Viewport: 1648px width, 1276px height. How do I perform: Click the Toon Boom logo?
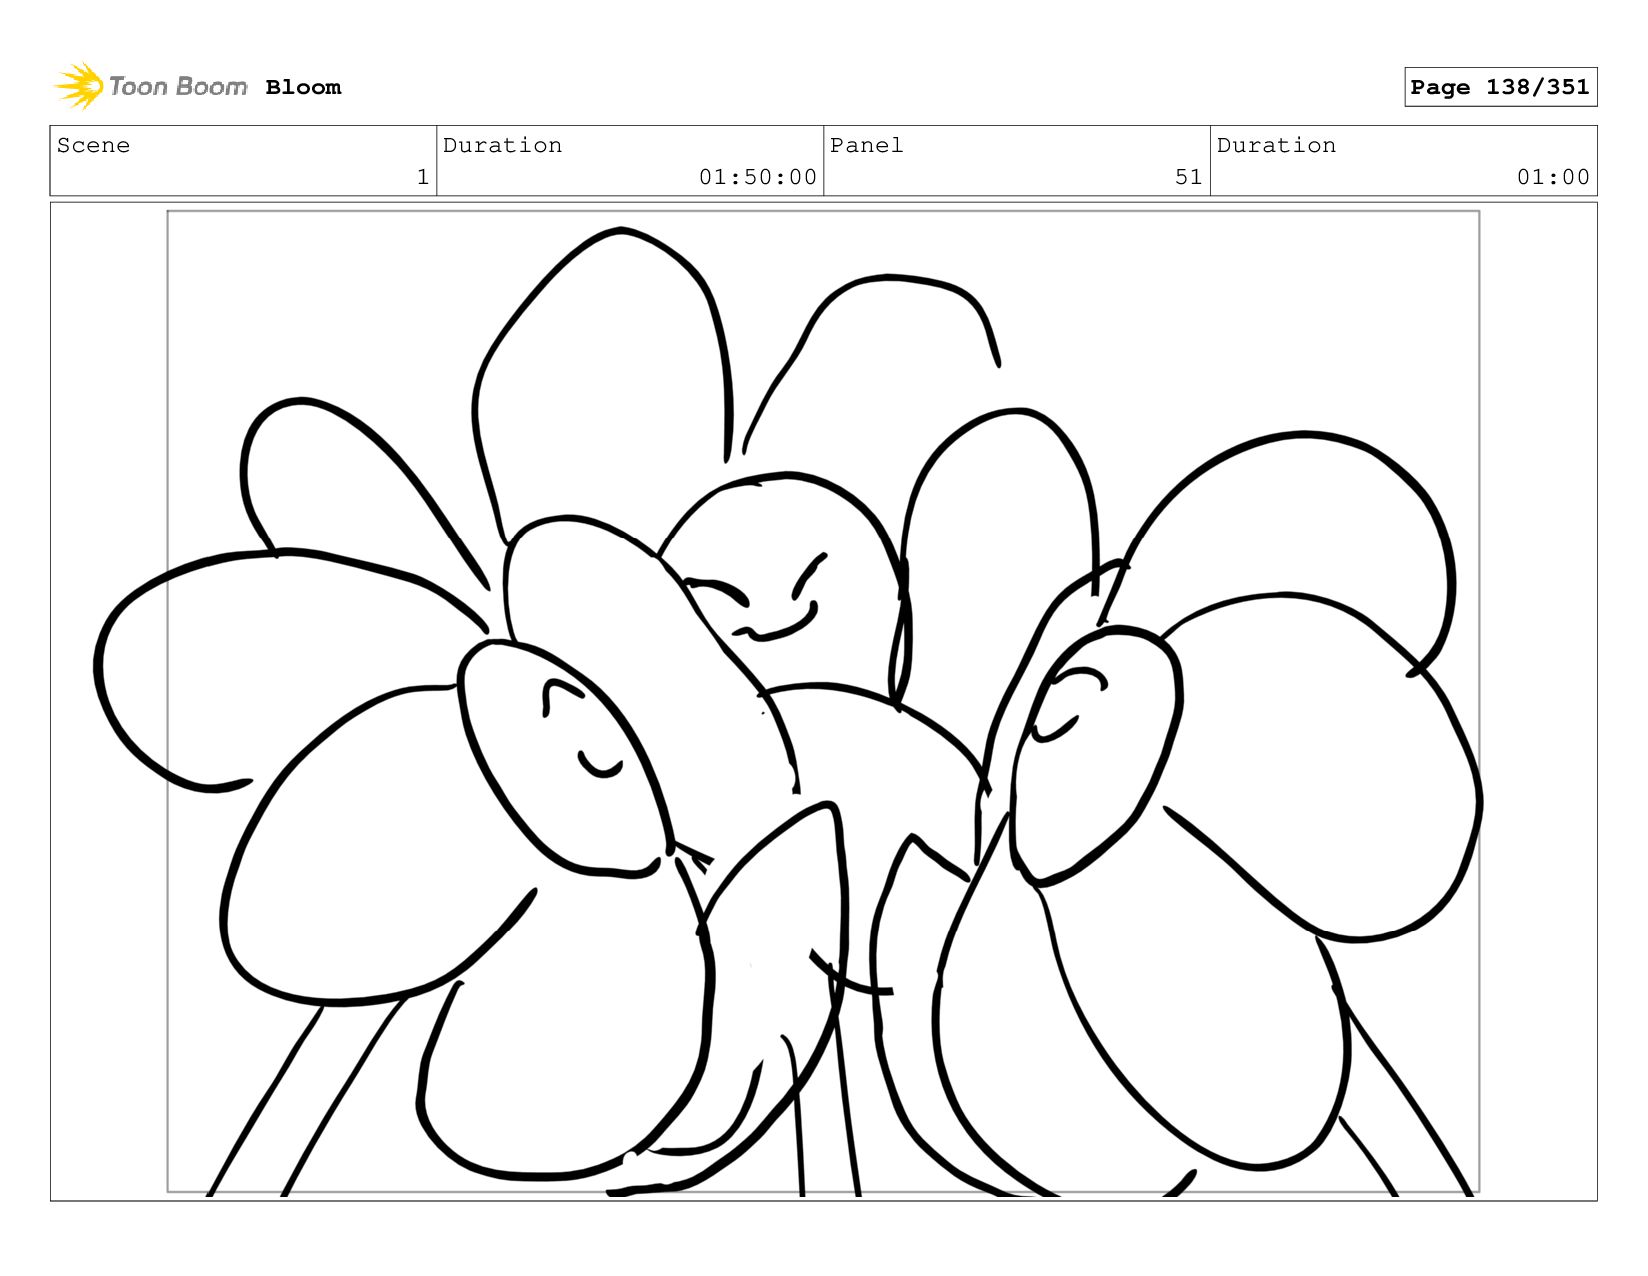tap(151, 86)
